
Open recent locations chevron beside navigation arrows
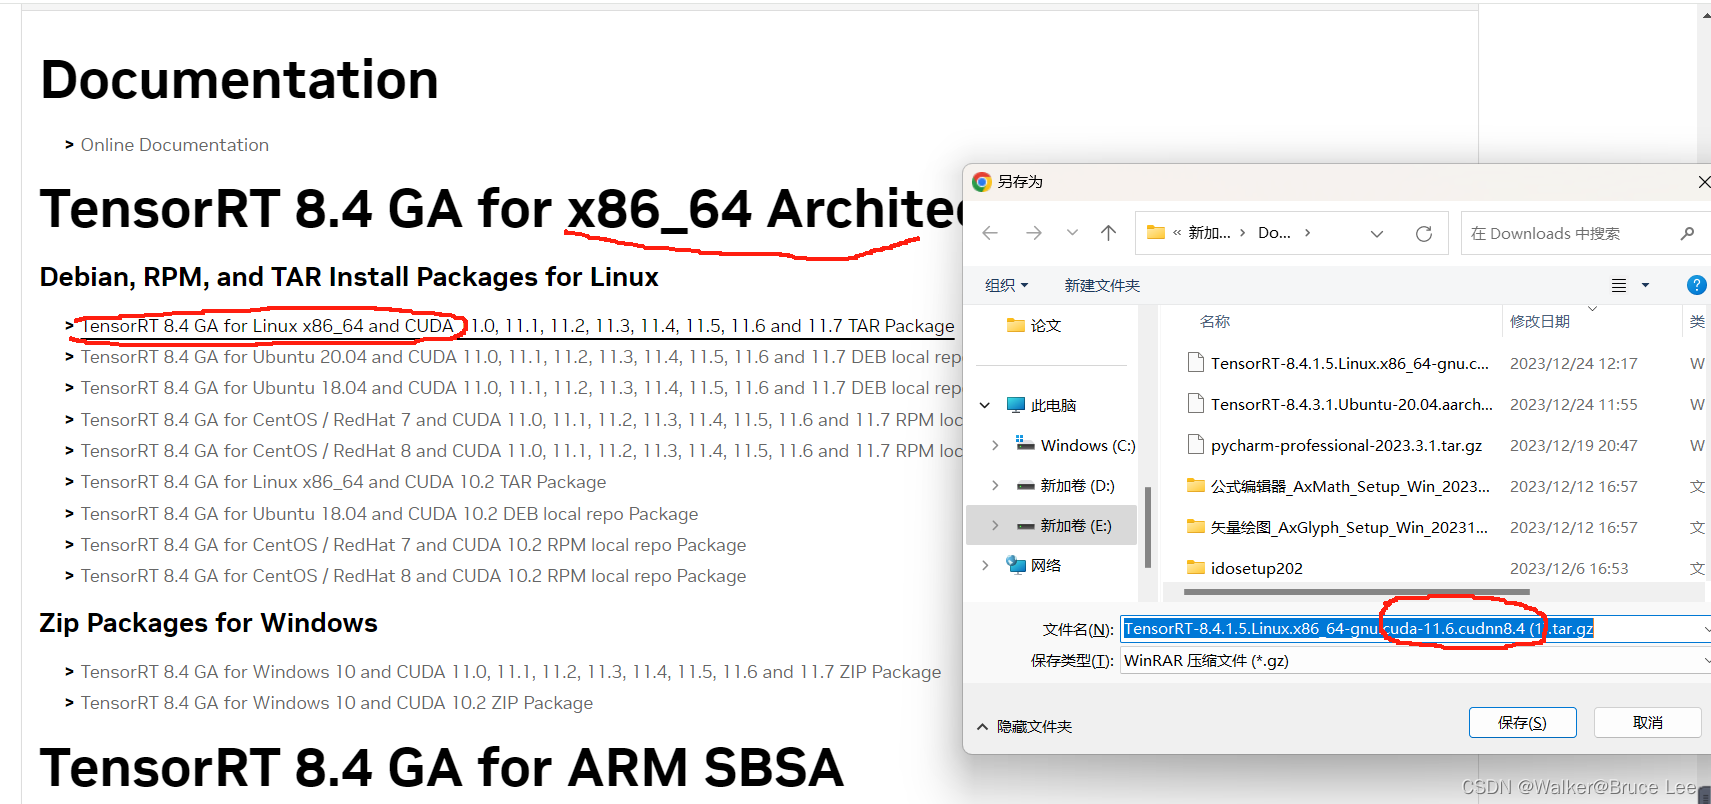pos(1072,233)
